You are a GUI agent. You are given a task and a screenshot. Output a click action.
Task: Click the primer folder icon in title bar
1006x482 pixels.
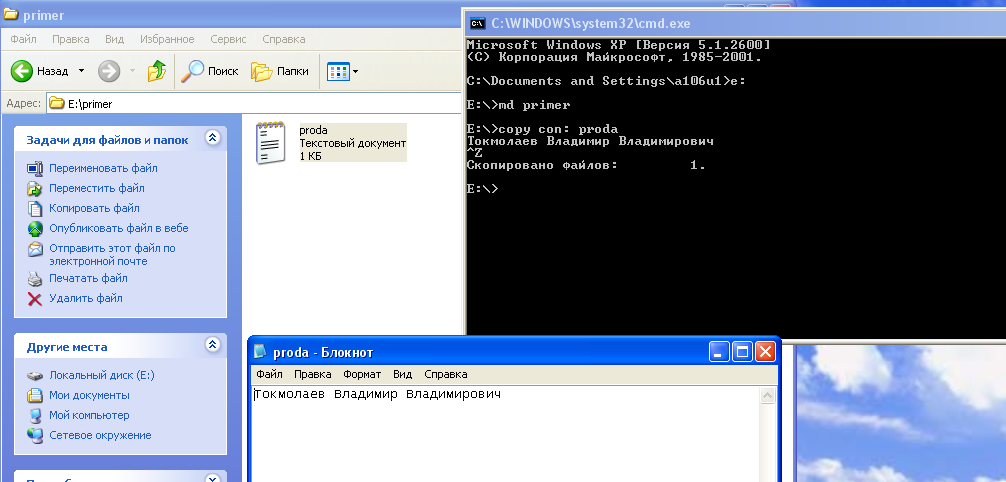[11, 15]
